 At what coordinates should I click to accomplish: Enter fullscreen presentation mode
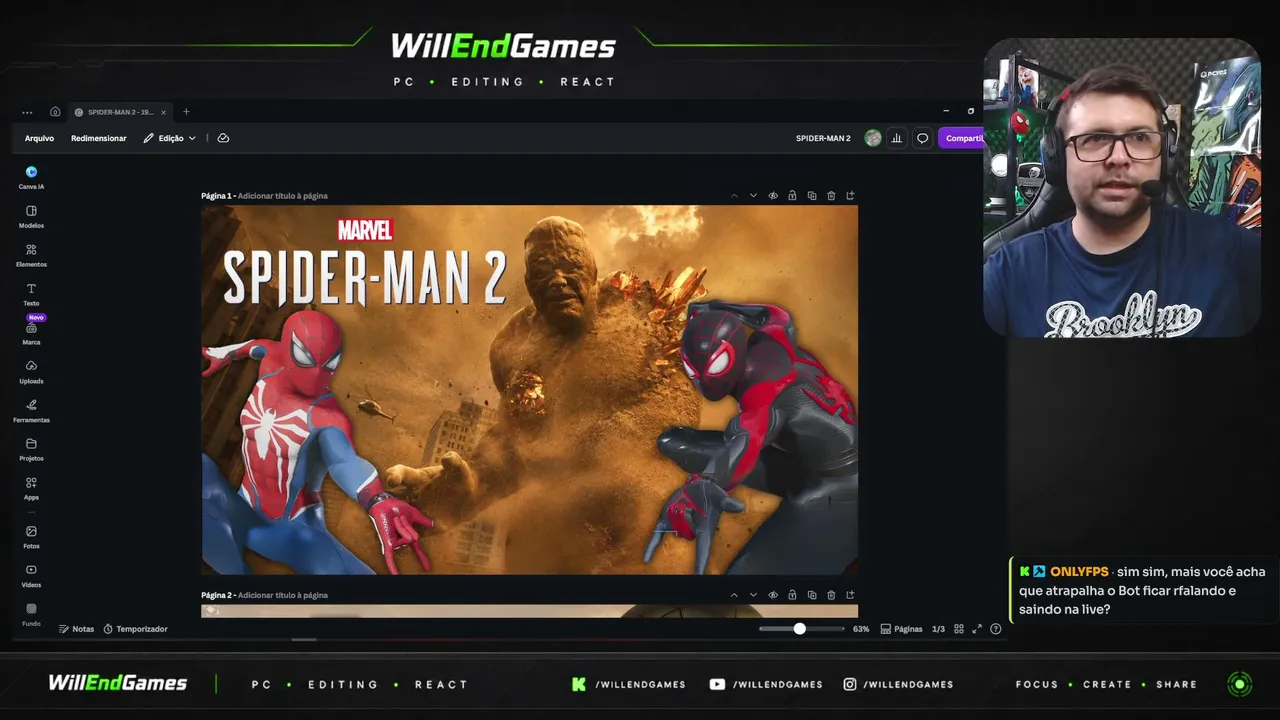[x=977, y=629]
